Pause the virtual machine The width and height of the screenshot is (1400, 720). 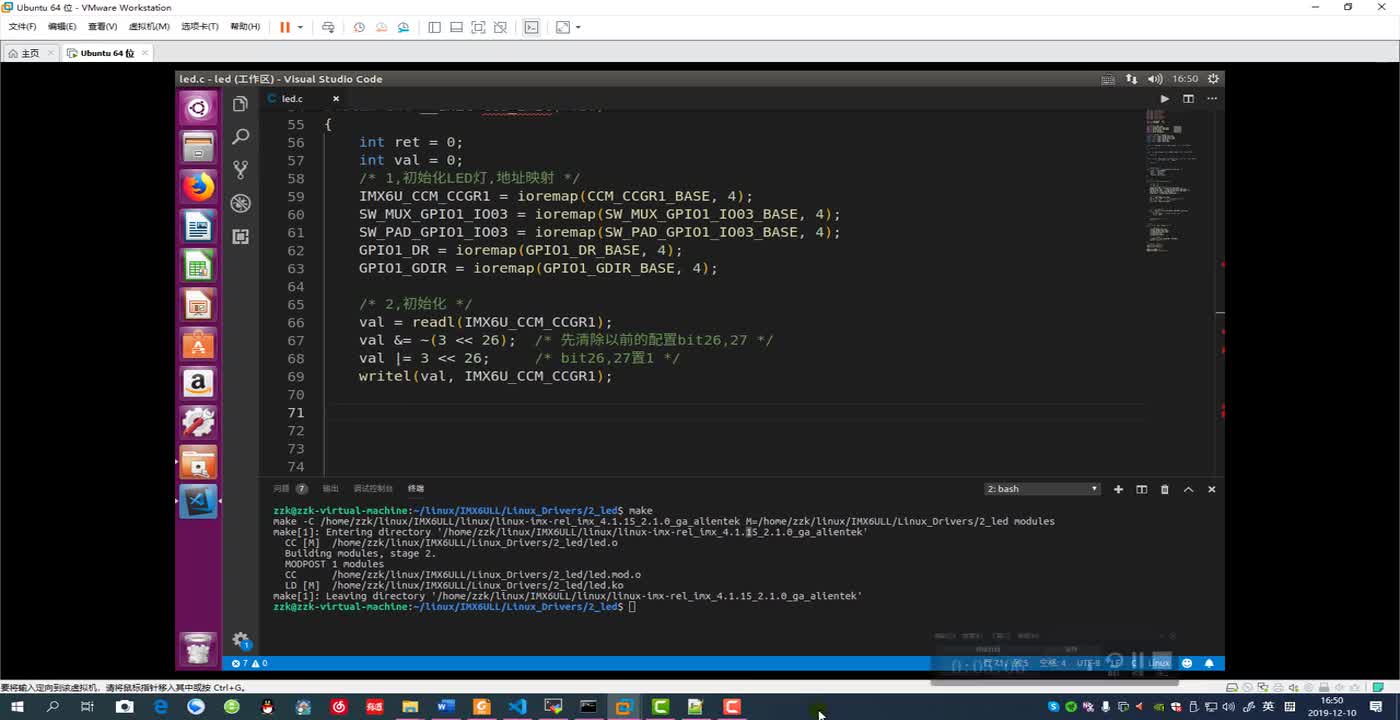pyautogui.click(x=285, y=27)
